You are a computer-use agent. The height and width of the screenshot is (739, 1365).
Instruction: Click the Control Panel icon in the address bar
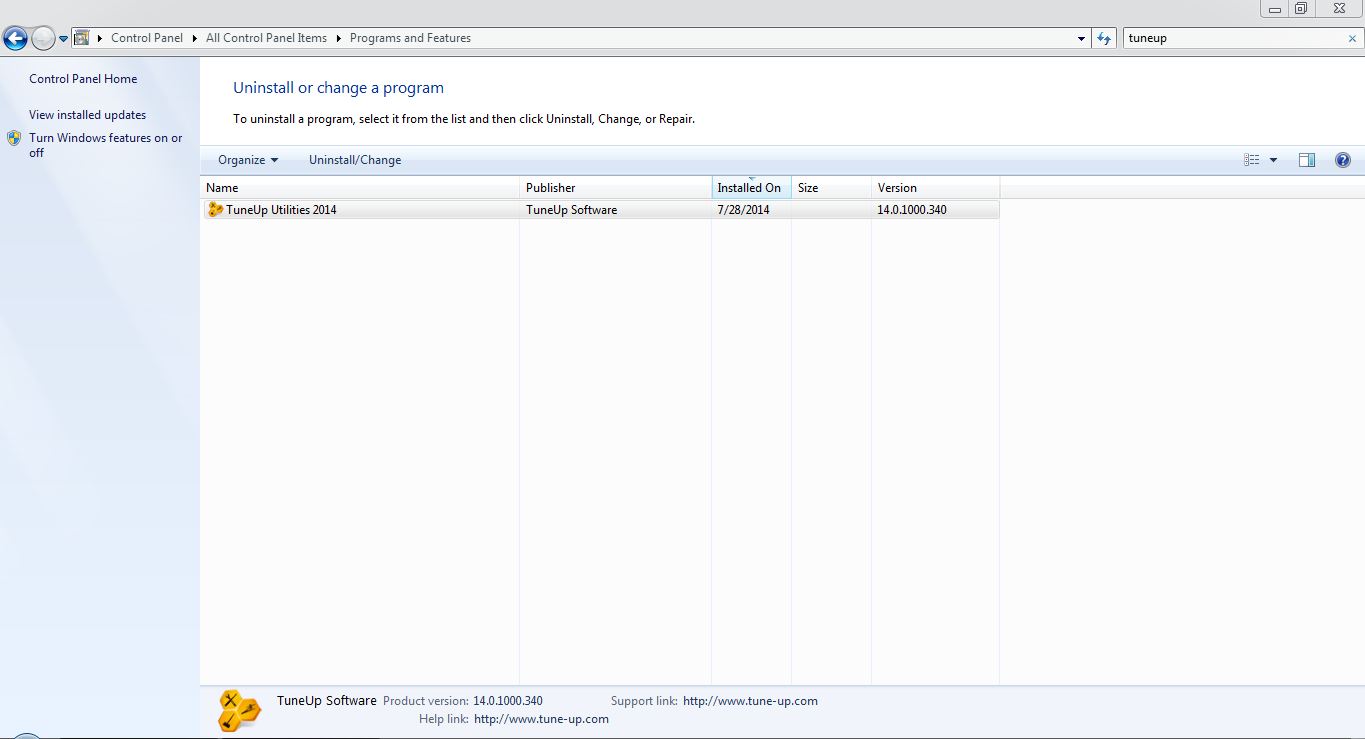click(82, 38)
